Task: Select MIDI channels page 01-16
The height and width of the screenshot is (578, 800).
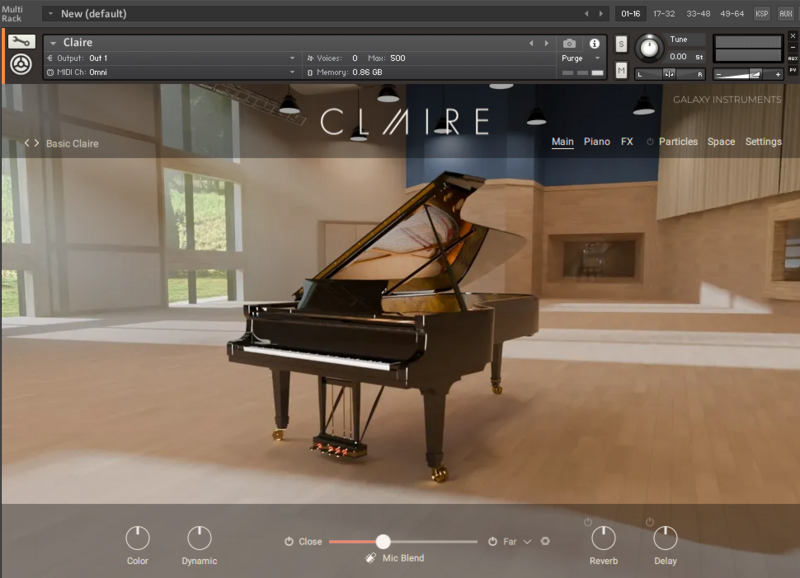Action: coord(631,14)
